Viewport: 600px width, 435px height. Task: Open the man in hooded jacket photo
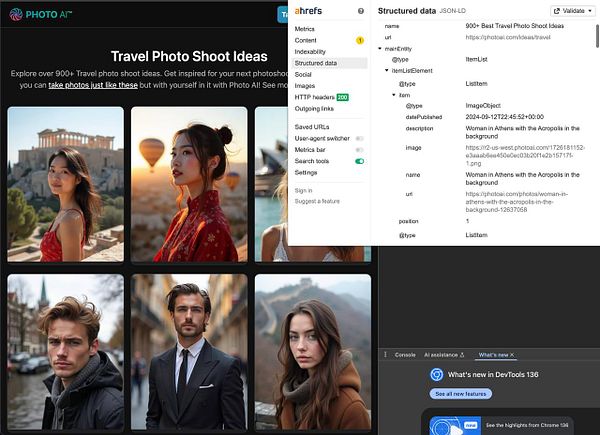pyautogui.click(x=65, y=352)
